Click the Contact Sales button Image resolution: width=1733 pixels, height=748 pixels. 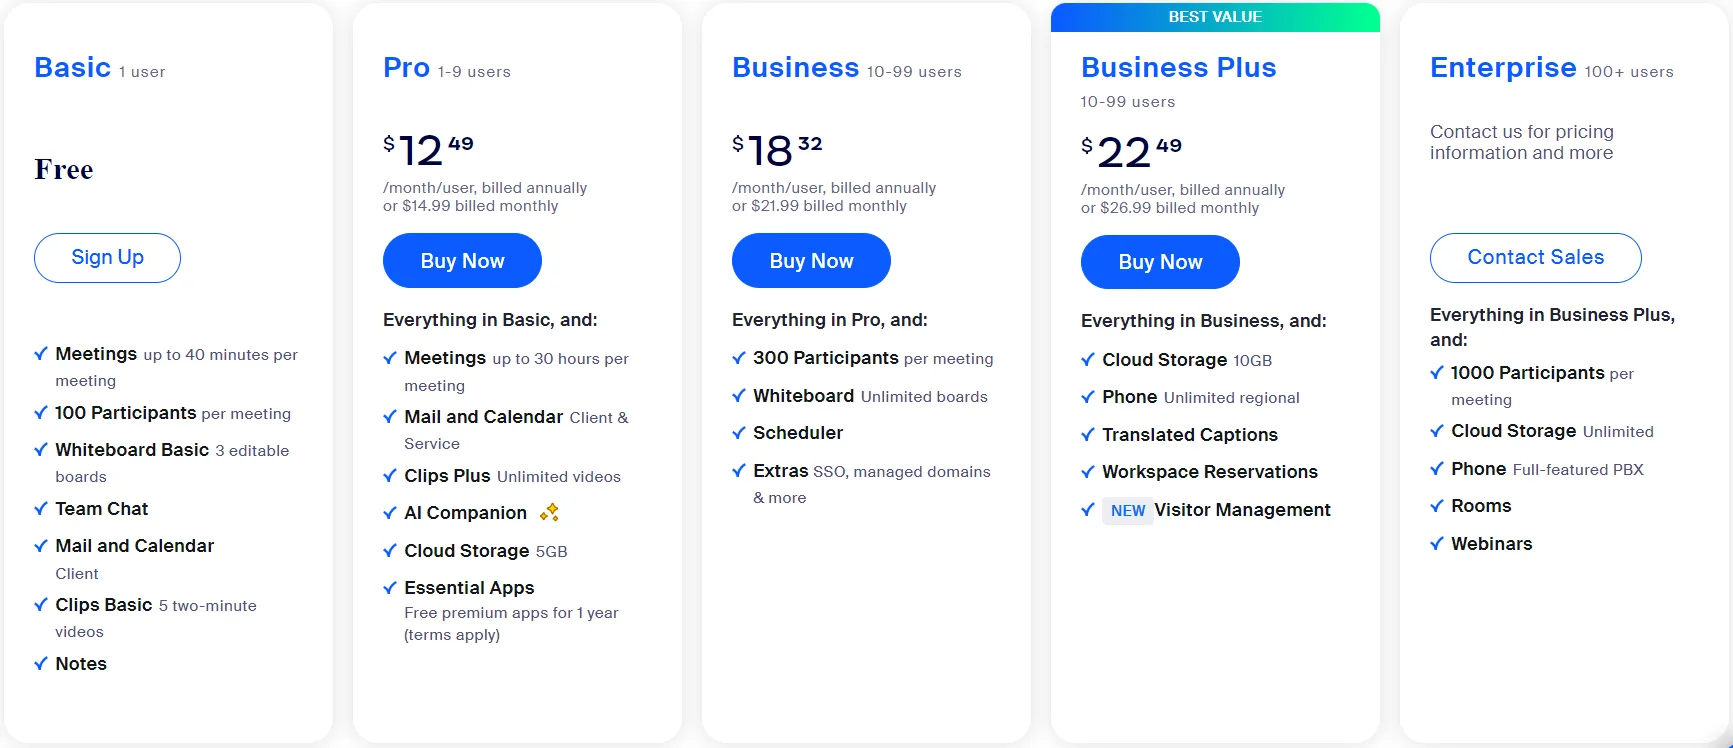tap(1535, 257)
